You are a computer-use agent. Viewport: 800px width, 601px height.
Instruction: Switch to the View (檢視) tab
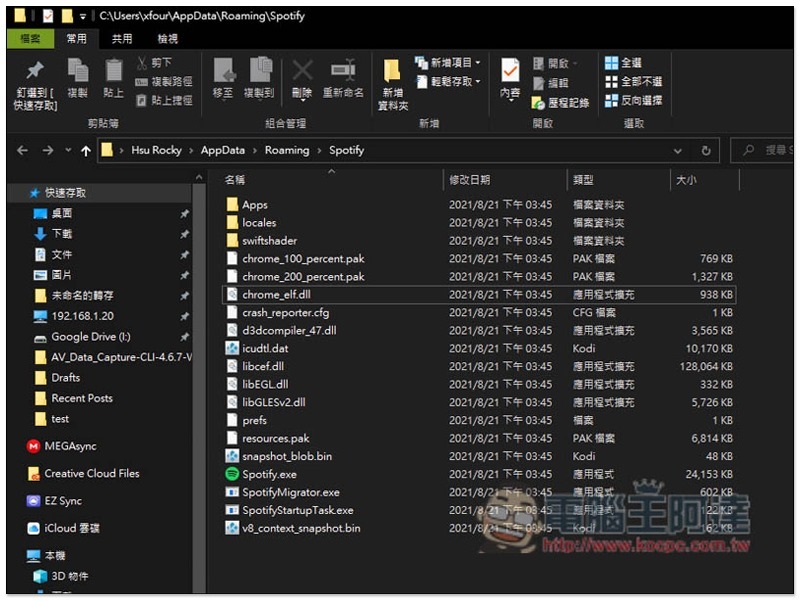pyautogui.click(x=167, y=38)
